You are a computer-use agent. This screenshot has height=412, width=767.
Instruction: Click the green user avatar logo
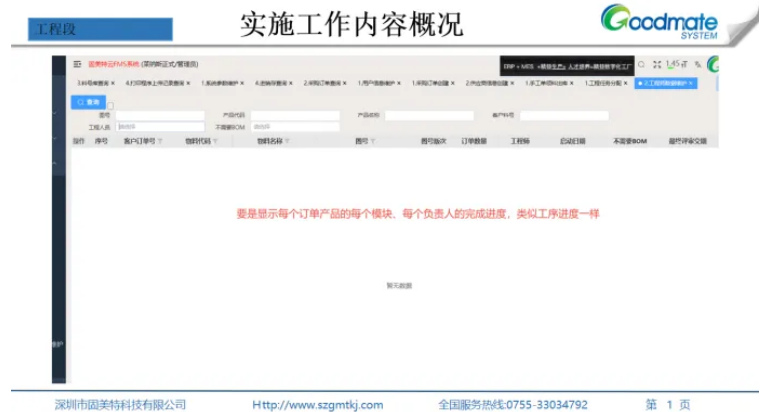click(712, 64)
